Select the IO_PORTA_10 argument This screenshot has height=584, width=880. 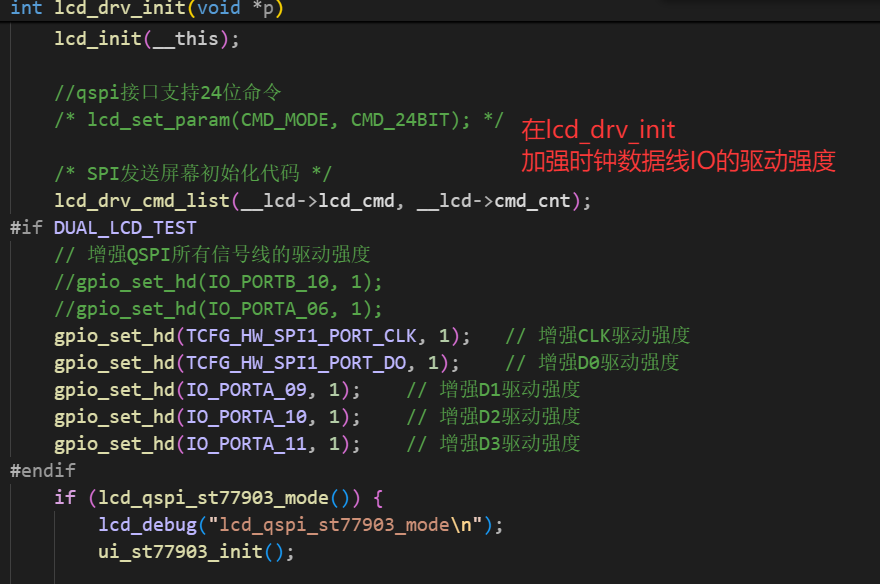[246, 416]
